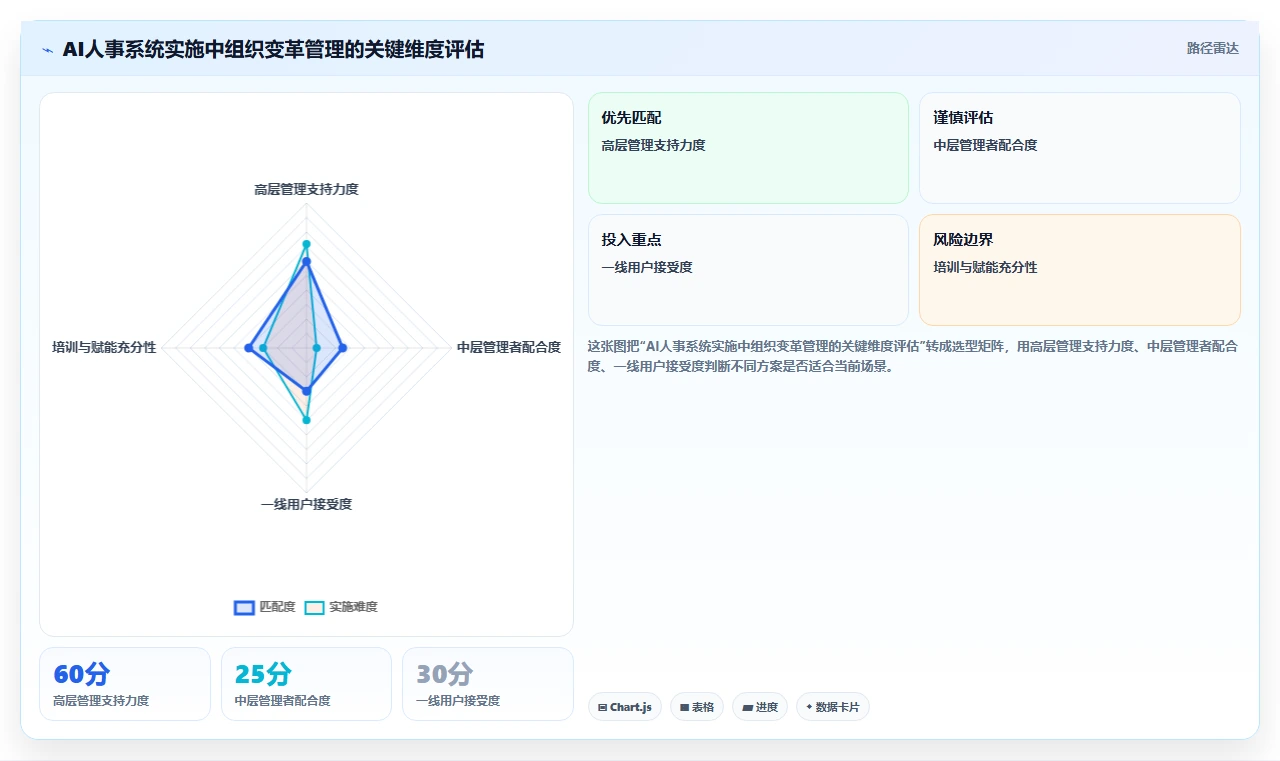Screen dimensions: 1280x761
Task: Click the 60分 score card
Action: (x=125, y=684)
